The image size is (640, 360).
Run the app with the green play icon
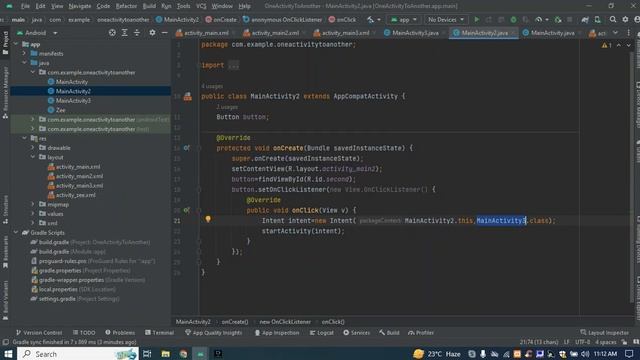point(476,20)
